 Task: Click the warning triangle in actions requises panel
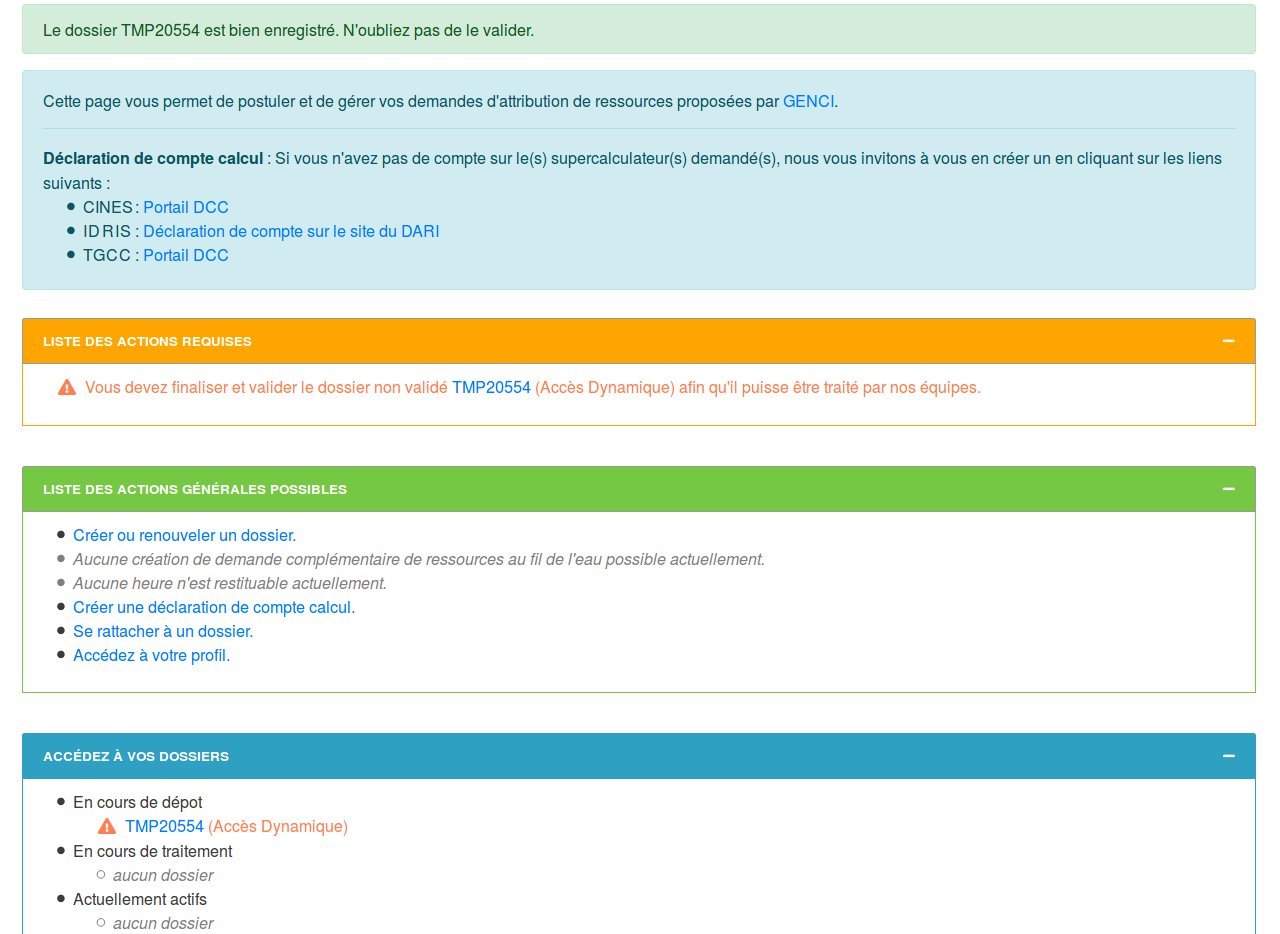pos(67,387)
